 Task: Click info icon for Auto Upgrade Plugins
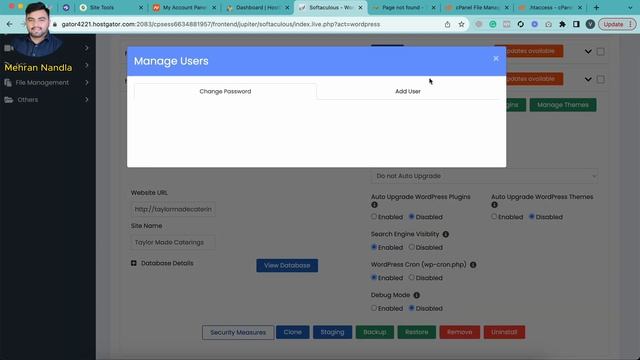[374, 205]
